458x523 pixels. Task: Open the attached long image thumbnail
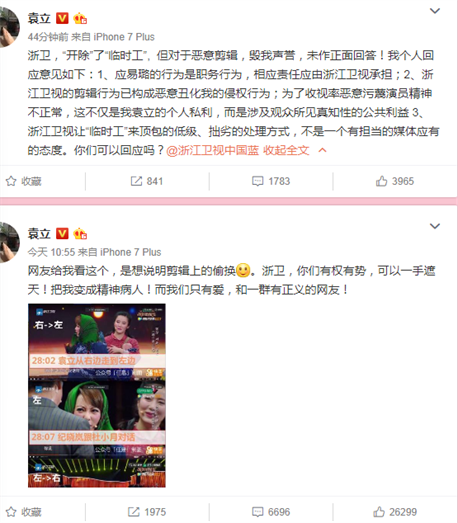coord(97,395)
